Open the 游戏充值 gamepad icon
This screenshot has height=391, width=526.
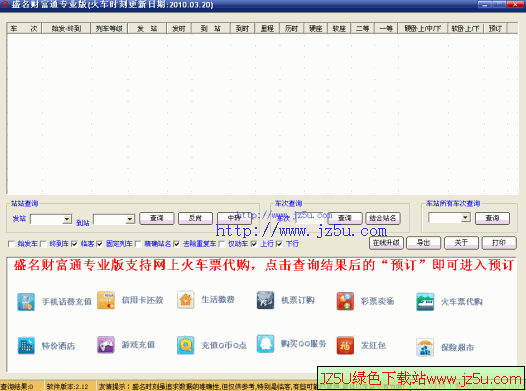[x=106, y=345]
